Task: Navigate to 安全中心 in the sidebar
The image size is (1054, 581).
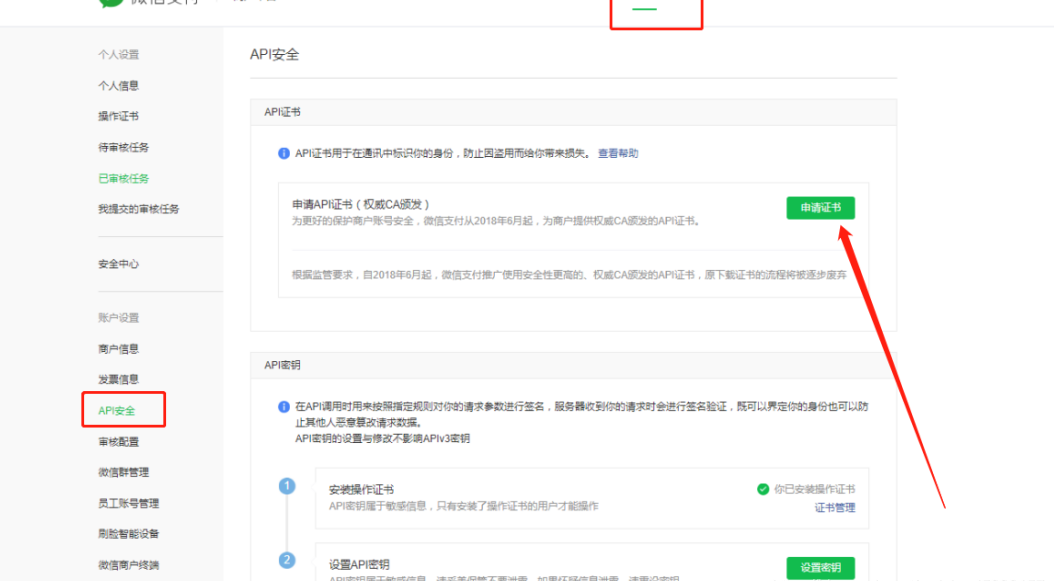Action: pos(118,264)
